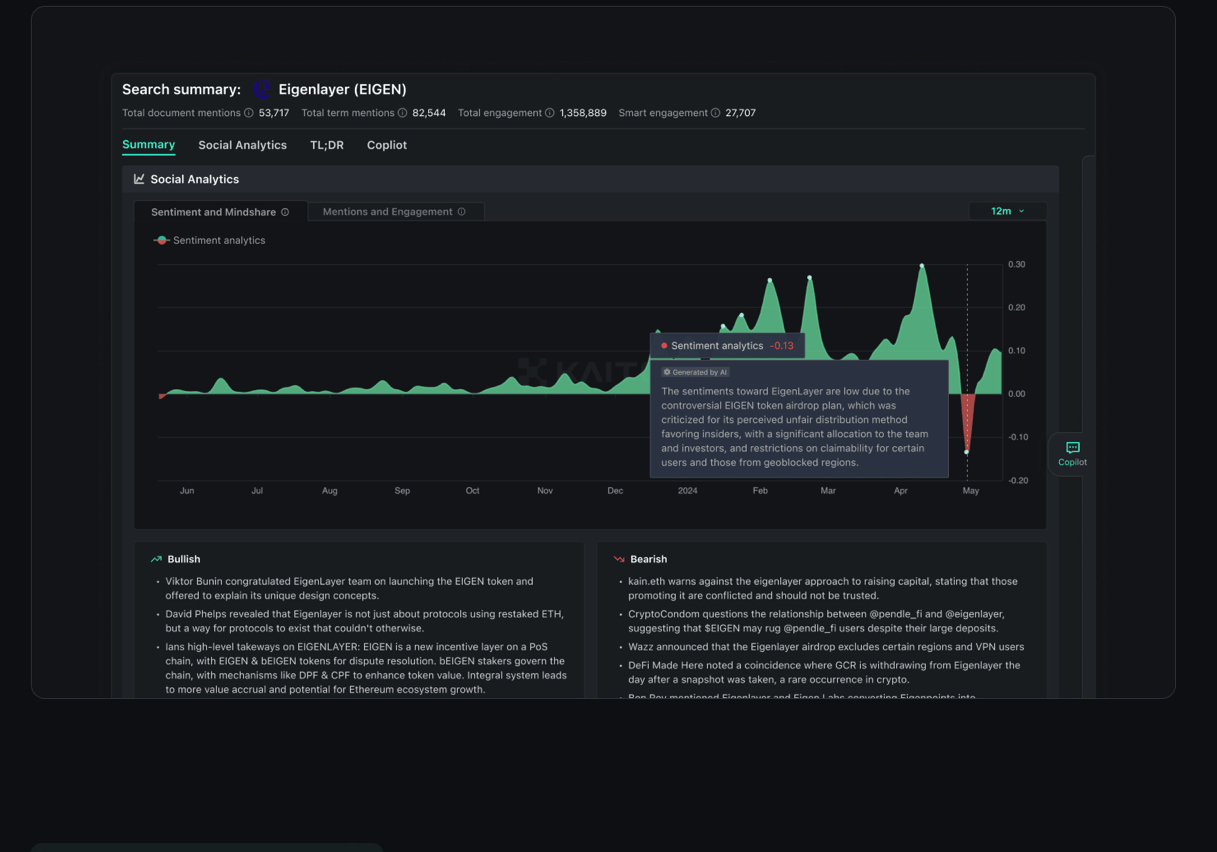Select Mentions and Engagement chart tab
1217x852 pixels.
pyautogui.click(x=396, y=212)
